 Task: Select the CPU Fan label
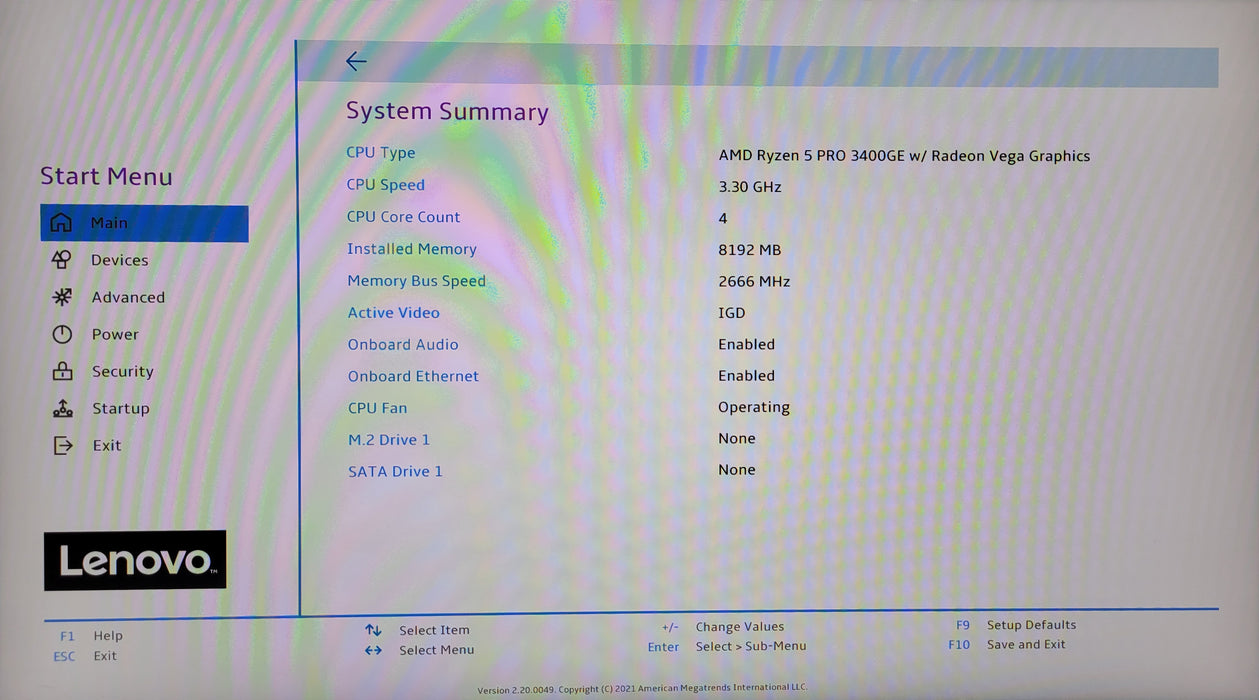coord(378,408)
